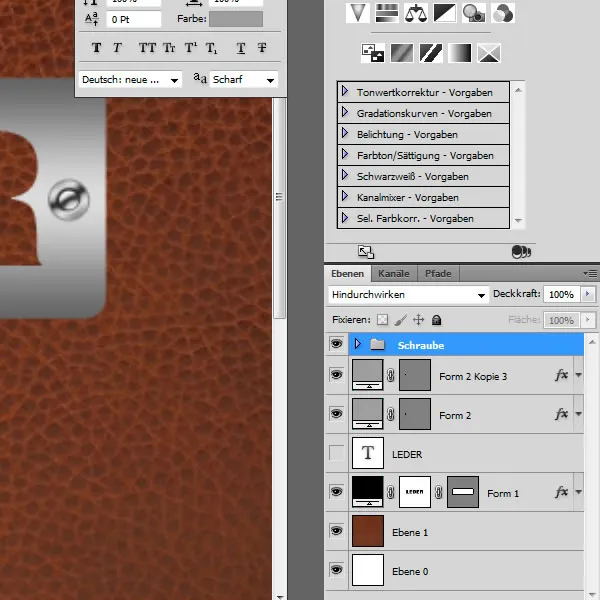600x600 pixels.
Task: Expand the Schraube layer group
Action: click(357, 344)
